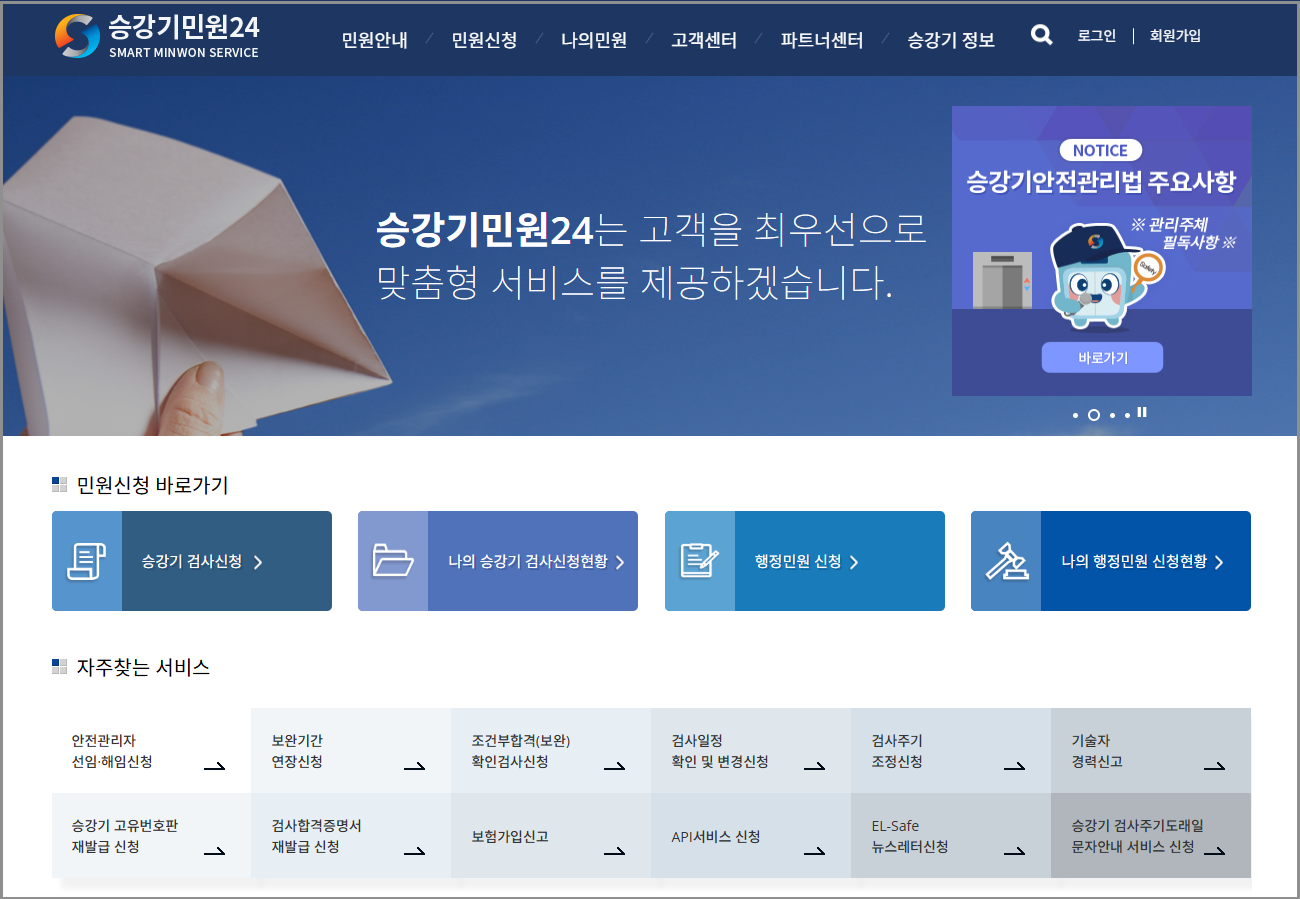The height and width of the screenshot is (899, 1300).
Task: Click the arrow icon beside 보험가입신고
Action: coord(615,851)
